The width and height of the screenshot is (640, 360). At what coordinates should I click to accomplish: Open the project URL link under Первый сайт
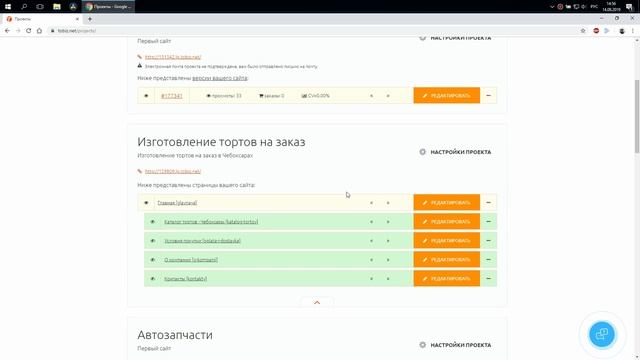[173, 57]
